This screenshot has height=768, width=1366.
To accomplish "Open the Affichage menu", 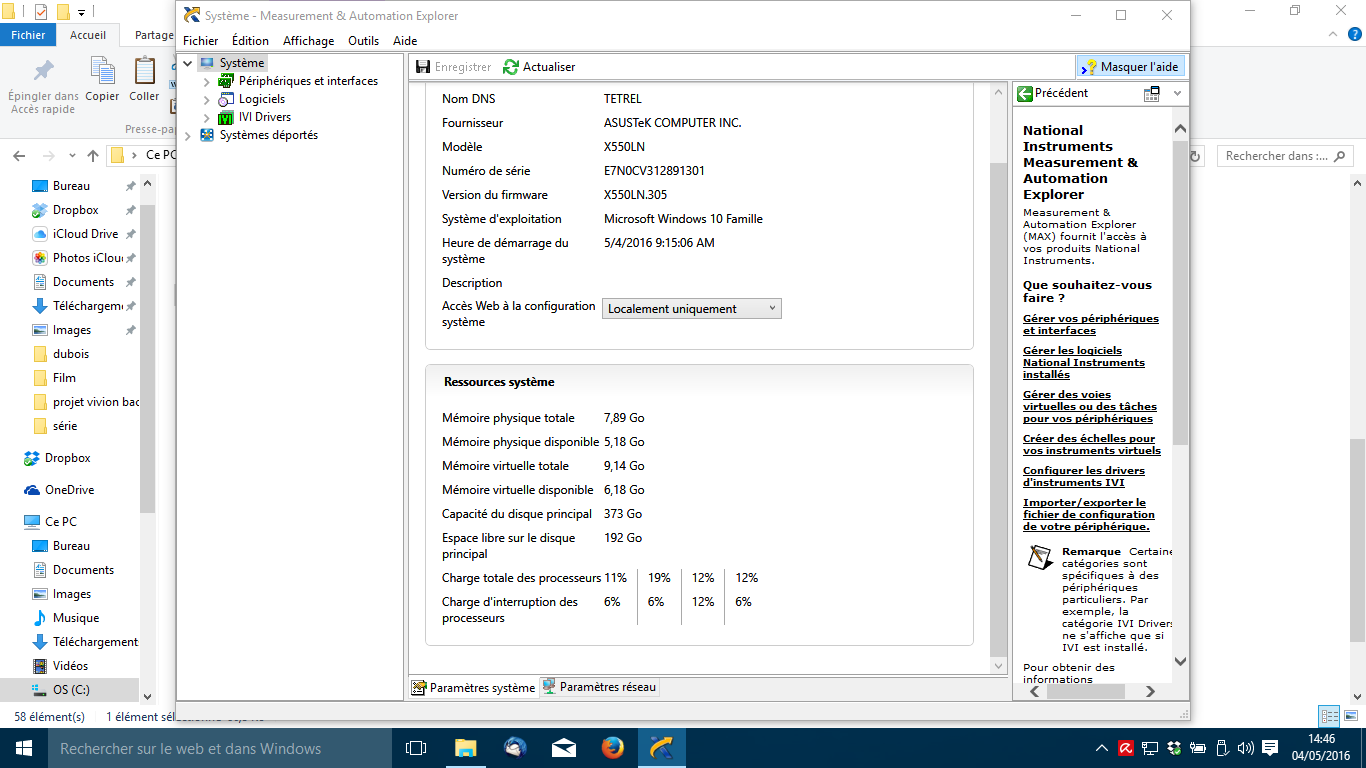I will click(x=309, y=41).
